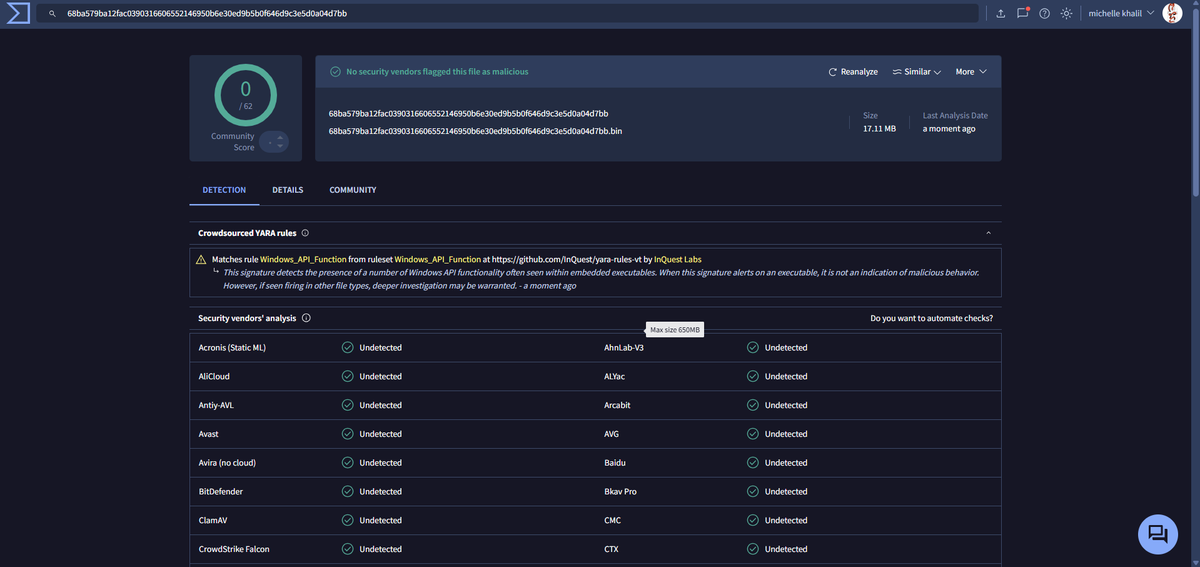Click Undetected check icon for ClamAV
Image resolution: width=1200 pixels, height=567 pixels.
(x=347, y=520)
